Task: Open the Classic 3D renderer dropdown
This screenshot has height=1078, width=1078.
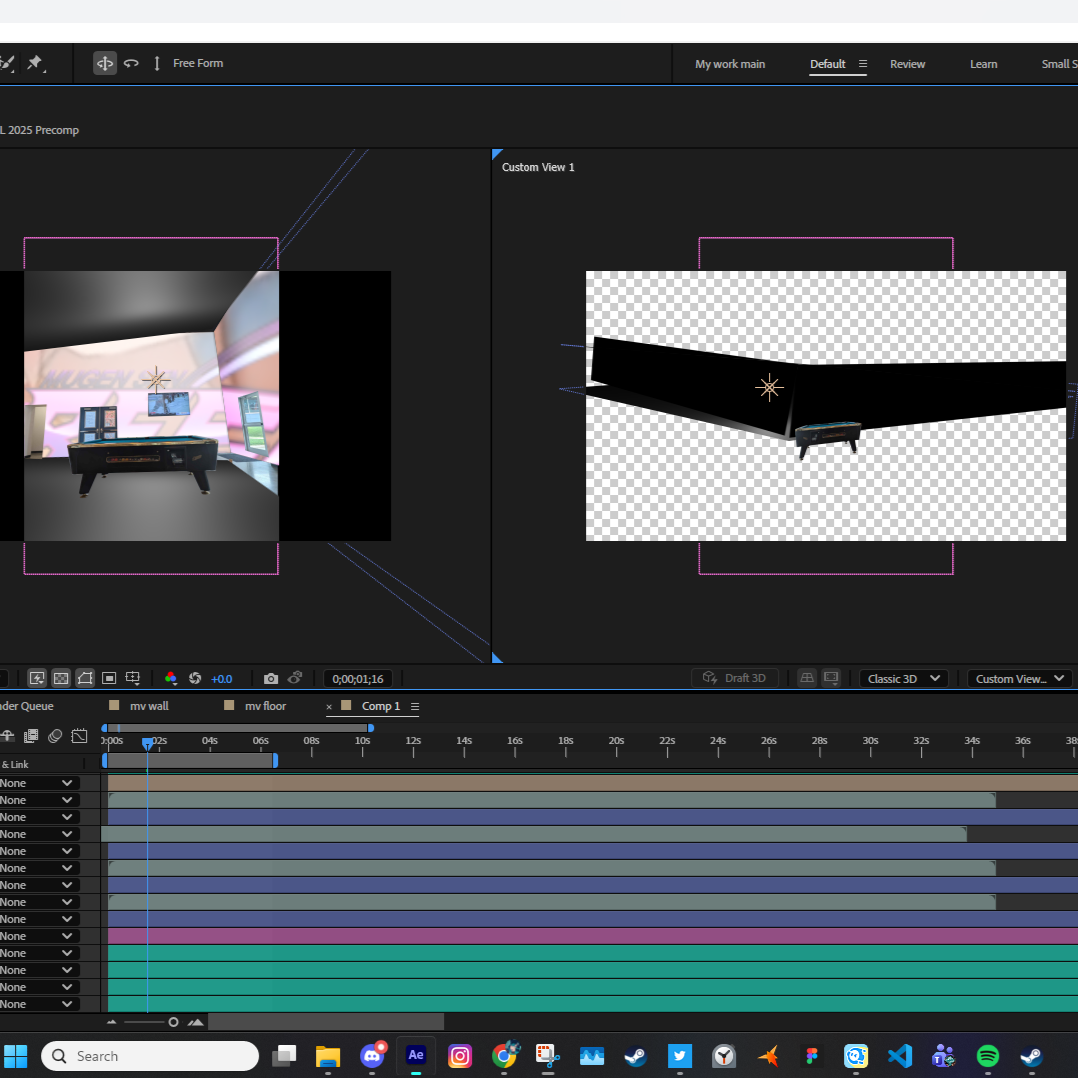Action: (x=902, y=678)
